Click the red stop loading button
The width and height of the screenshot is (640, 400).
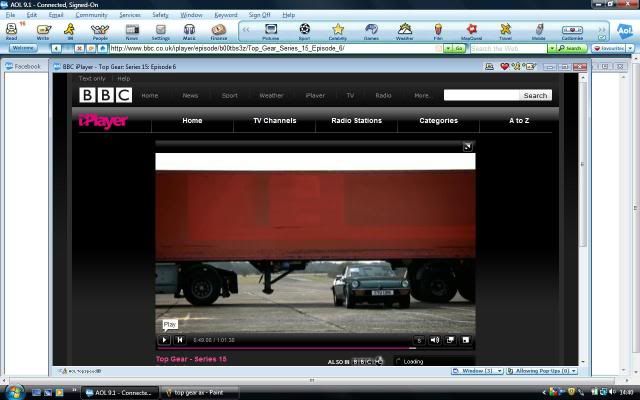pyautogui.click(x=79, y=49)
